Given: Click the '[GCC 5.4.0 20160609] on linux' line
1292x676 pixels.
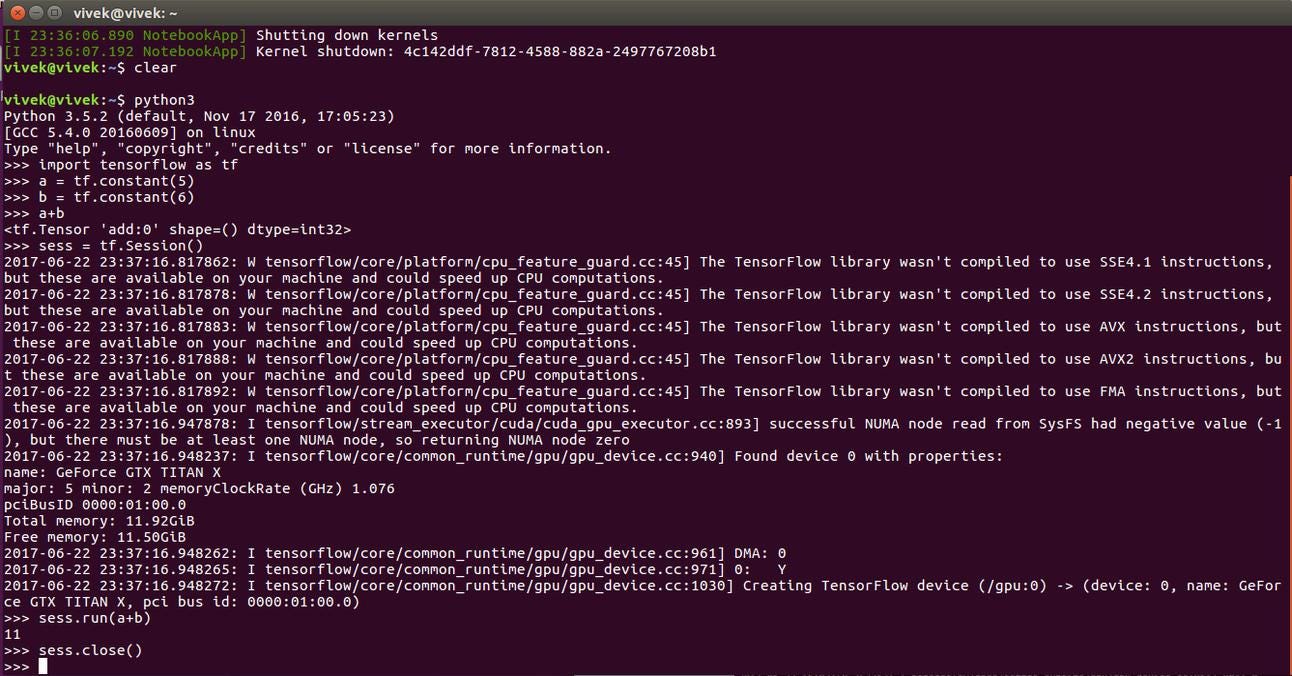Looking at the screenshot, I should (x=130, y=132).
